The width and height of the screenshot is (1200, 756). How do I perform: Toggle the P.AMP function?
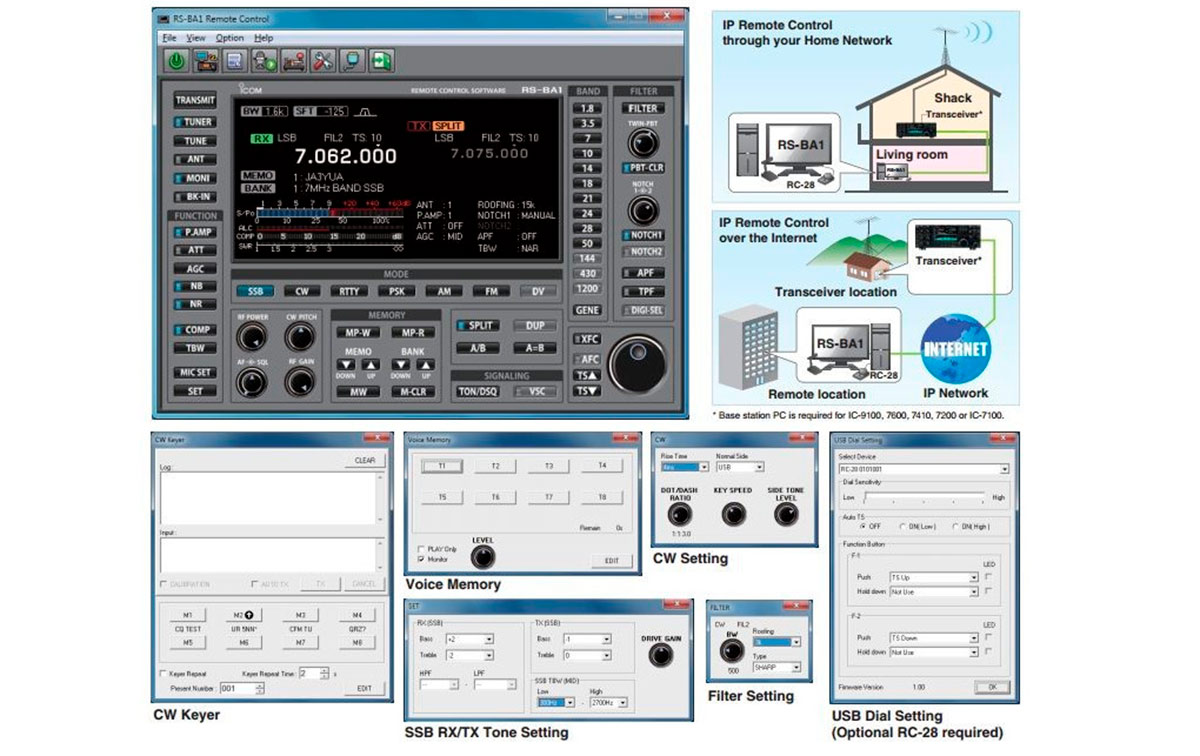[x=195, y=232]
